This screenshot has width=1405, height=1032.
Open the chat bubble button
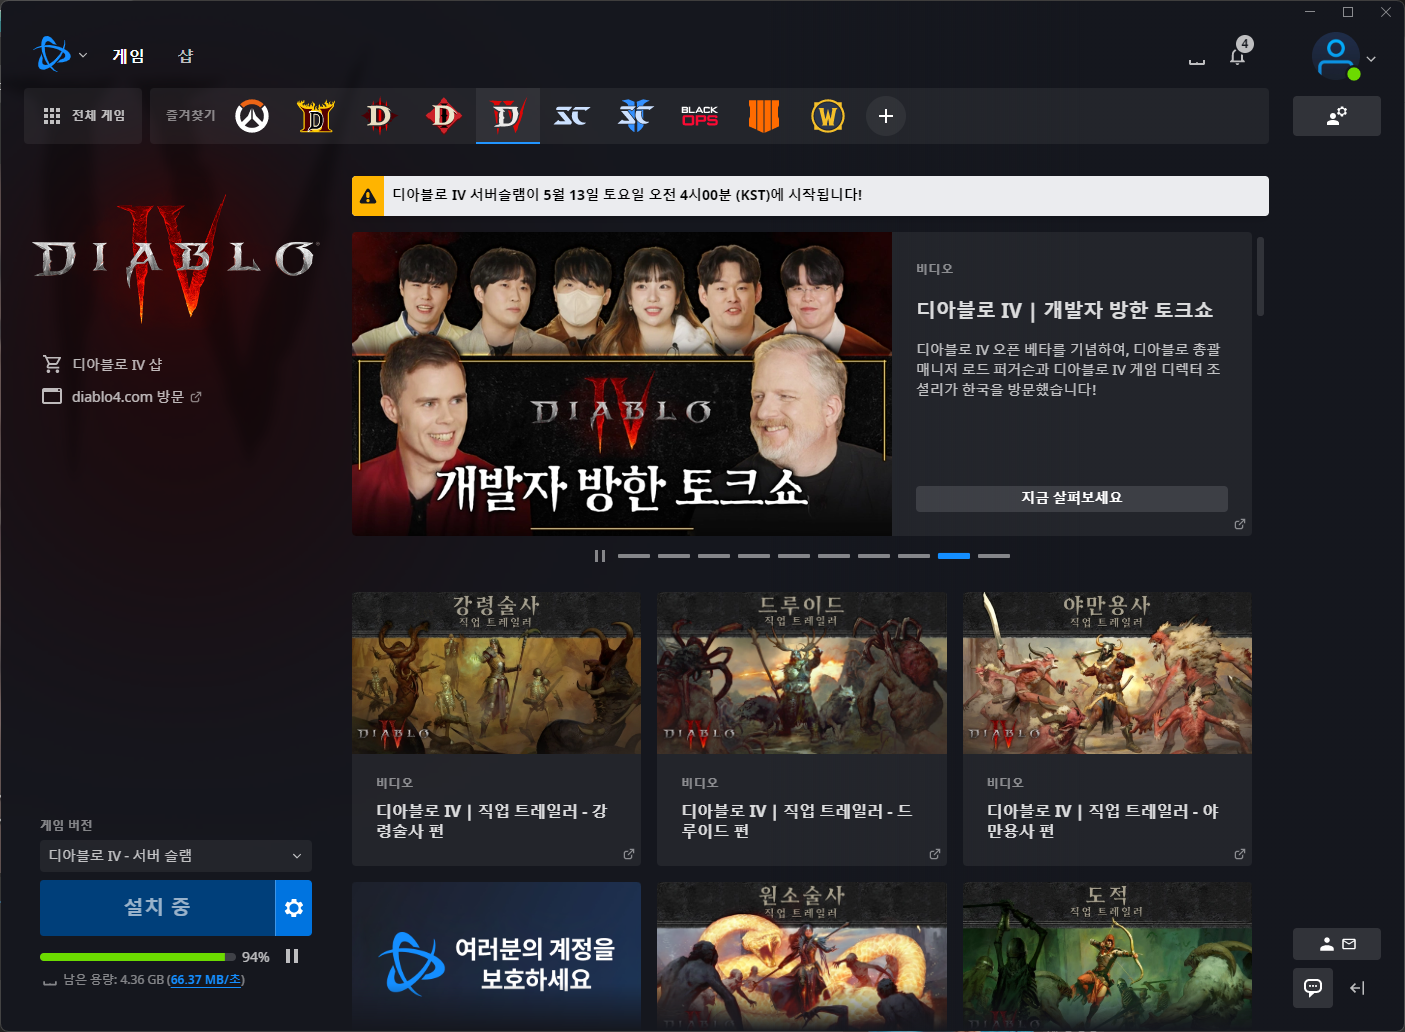coord(1313,988)
